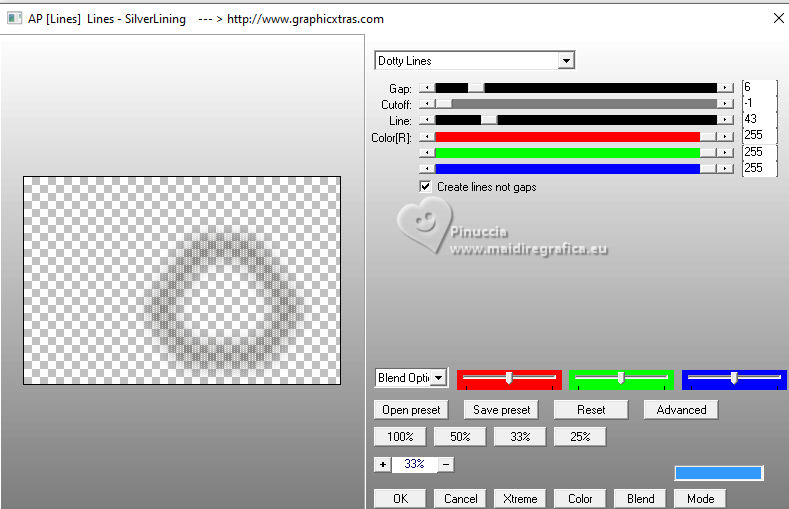Click the red Color[R] value field
Viewport: 789px width, 509px height.
760,135
